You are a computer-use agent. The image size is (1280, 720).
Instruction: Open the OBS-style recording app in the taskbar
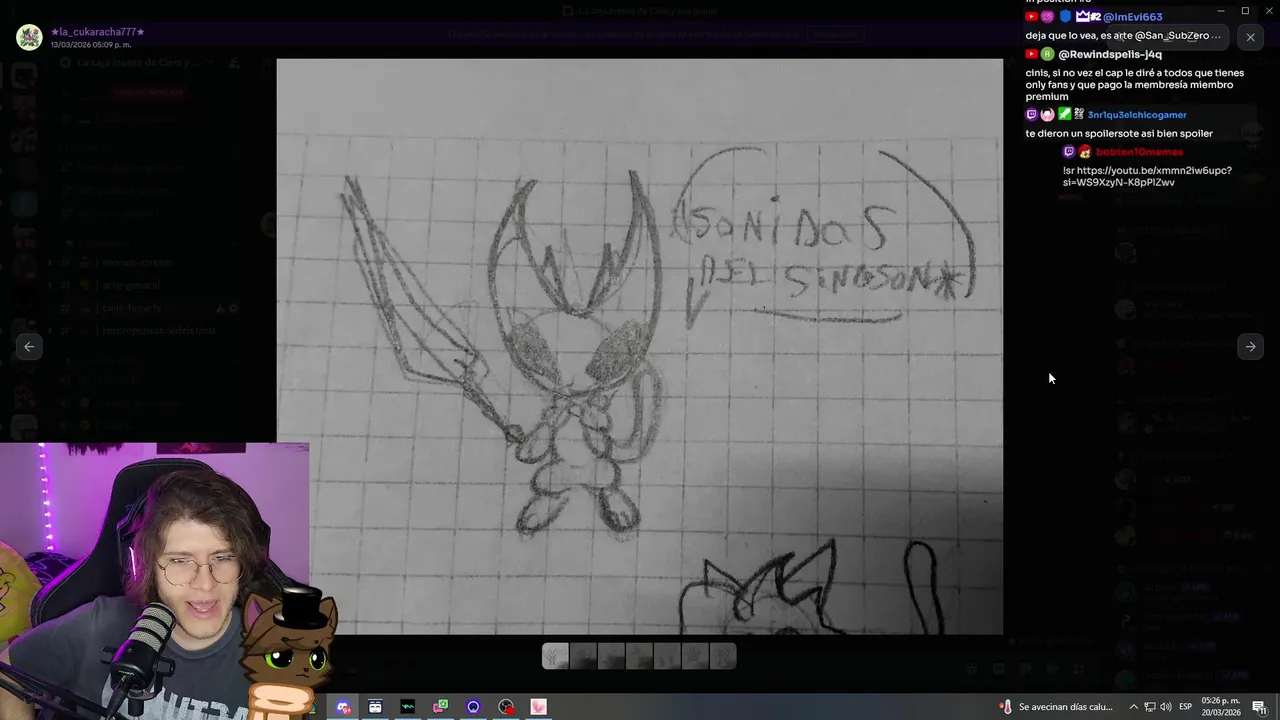tap(506, 707)
